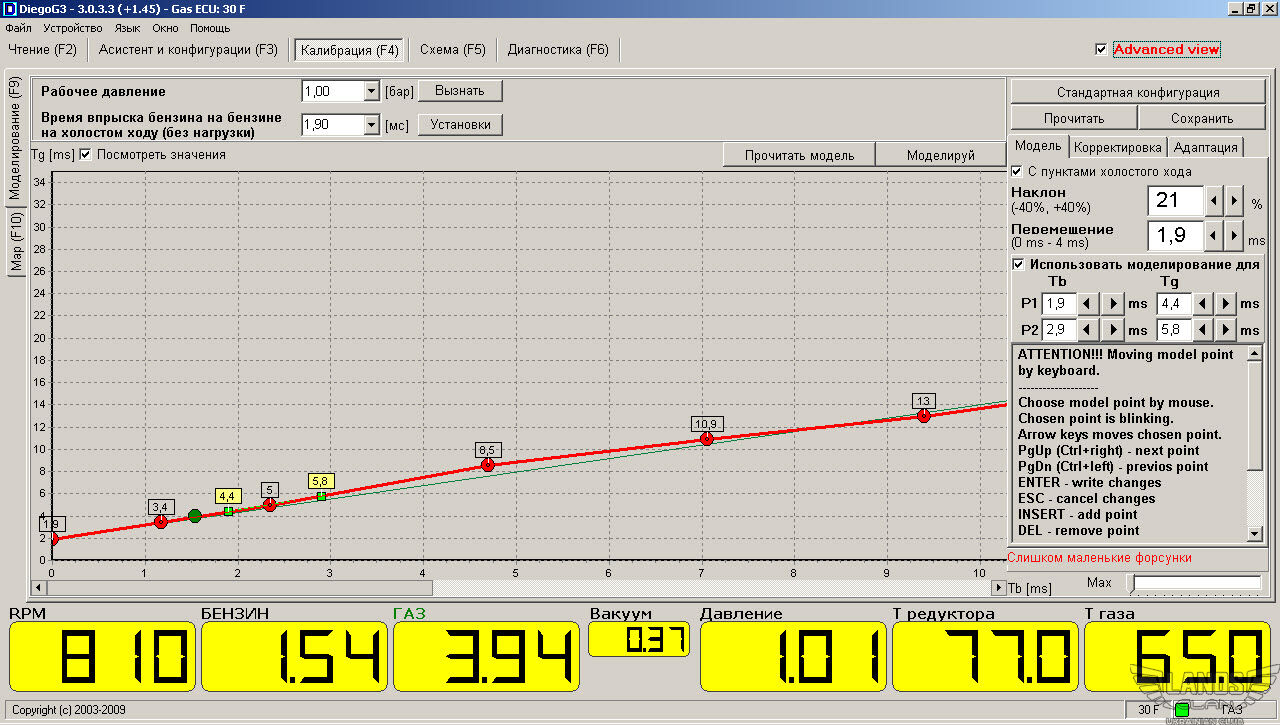Open the Устройство menu
This screenshot has height=725, width=1280.
coord(73,28)
